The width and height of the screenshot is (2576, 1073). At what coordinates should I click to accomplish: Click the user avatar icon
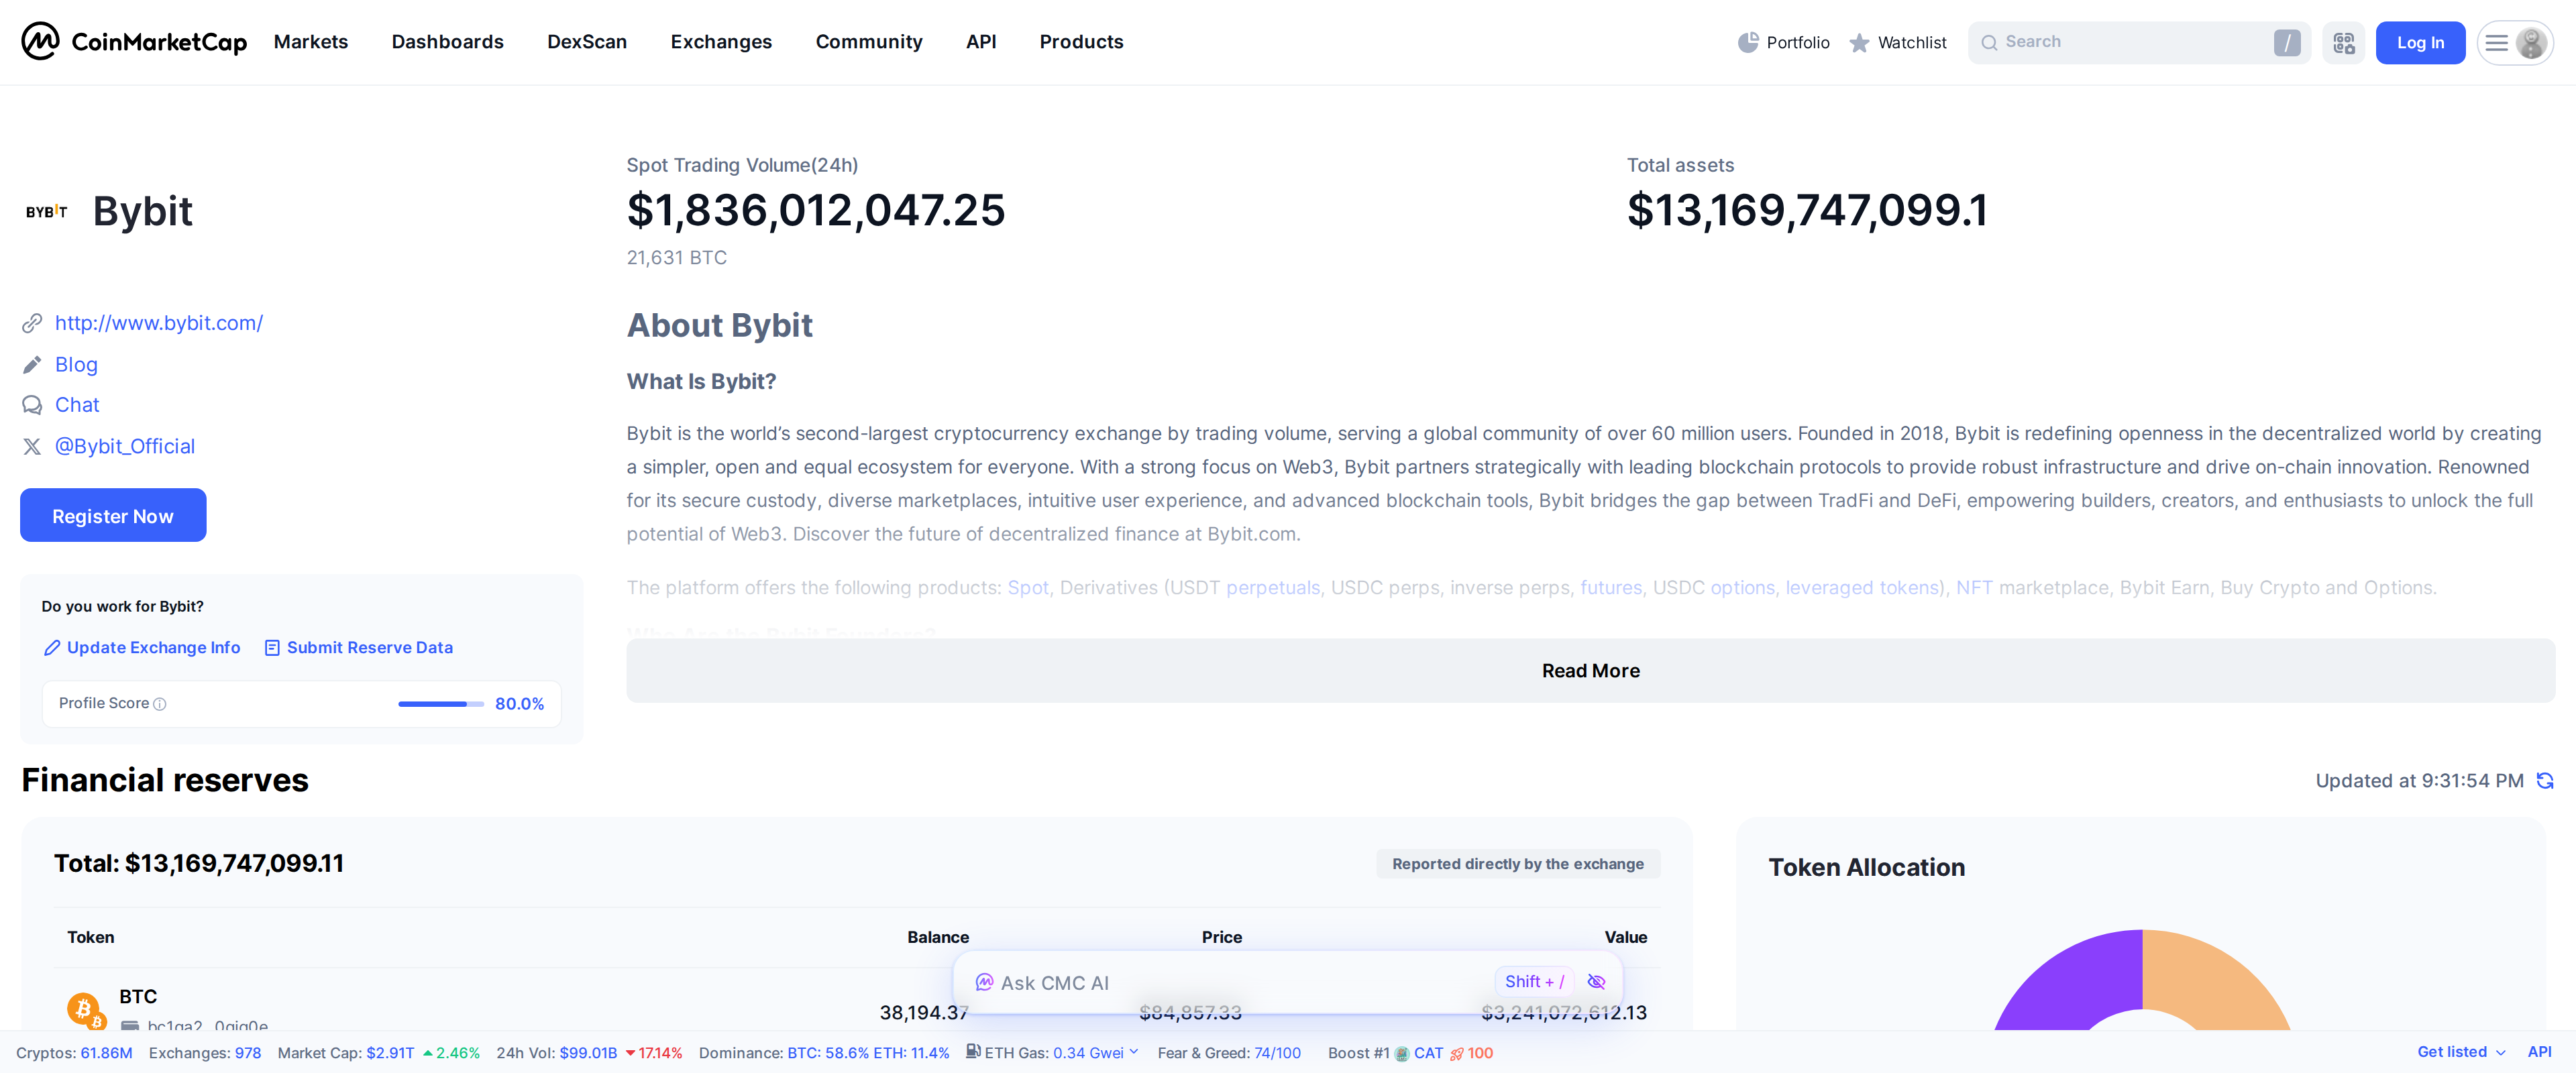[x=2532, y=42]
